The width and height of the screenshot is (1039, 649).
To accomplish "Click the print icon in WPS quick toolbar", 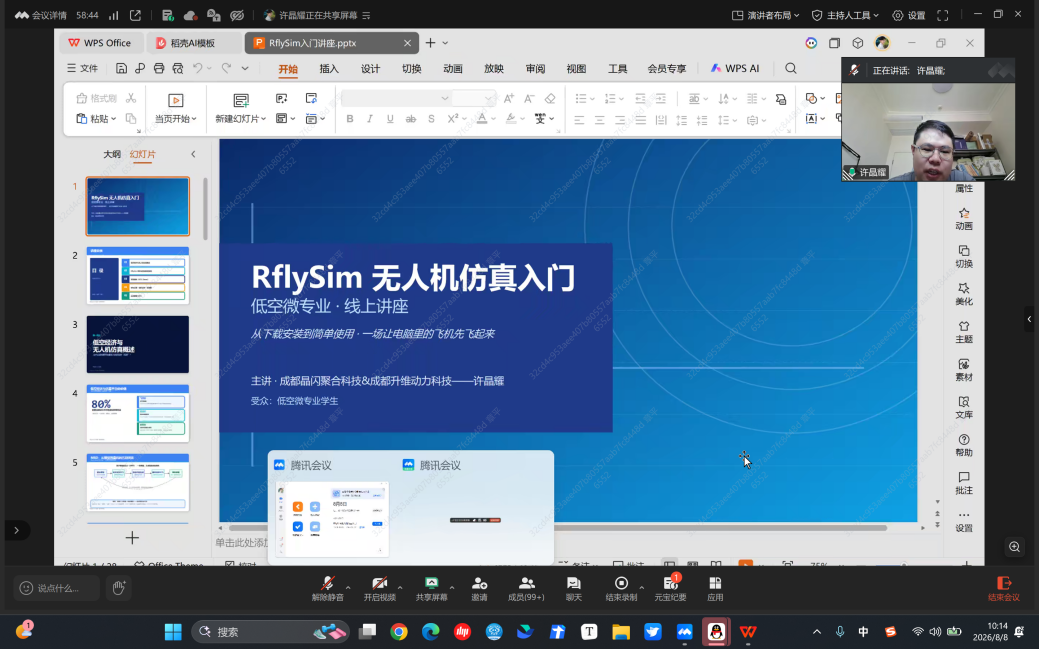I will (x=159, y=68).
